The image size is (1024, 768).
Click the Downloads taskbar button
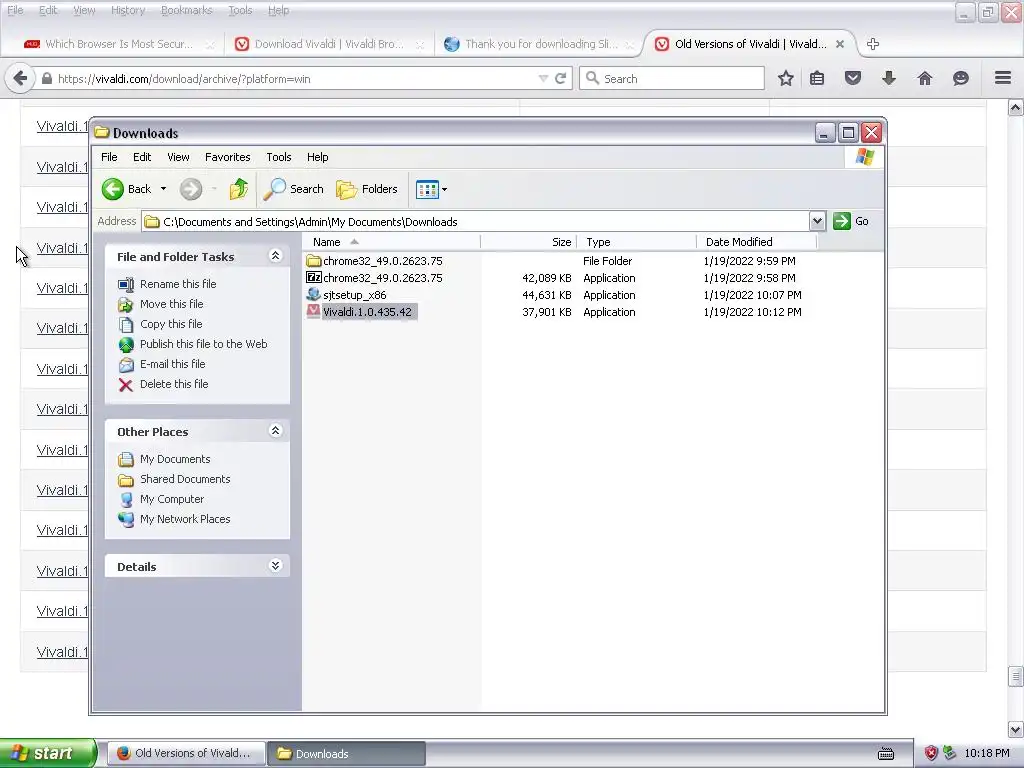[x=346, y=754]
